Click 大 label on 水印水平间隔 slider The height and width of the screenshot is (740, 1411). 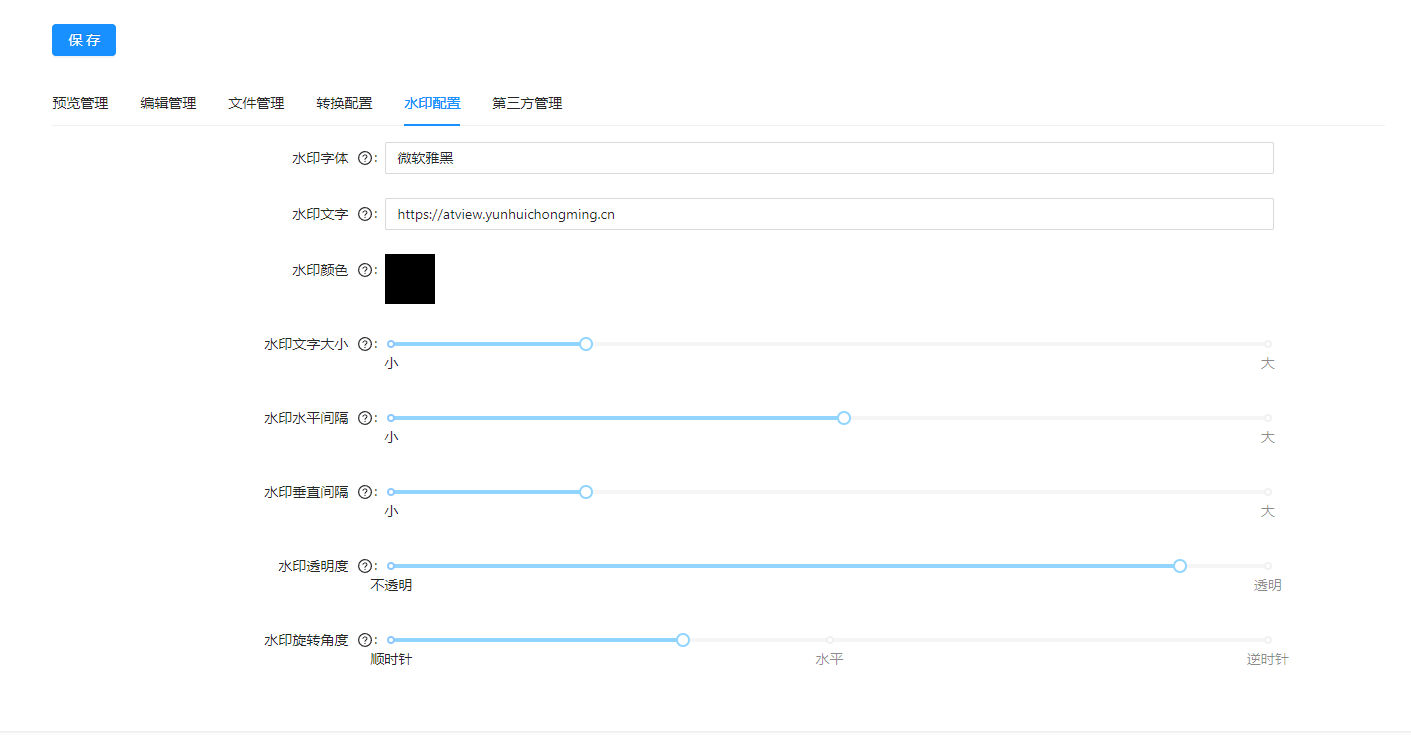click(x=1267, y=437)
